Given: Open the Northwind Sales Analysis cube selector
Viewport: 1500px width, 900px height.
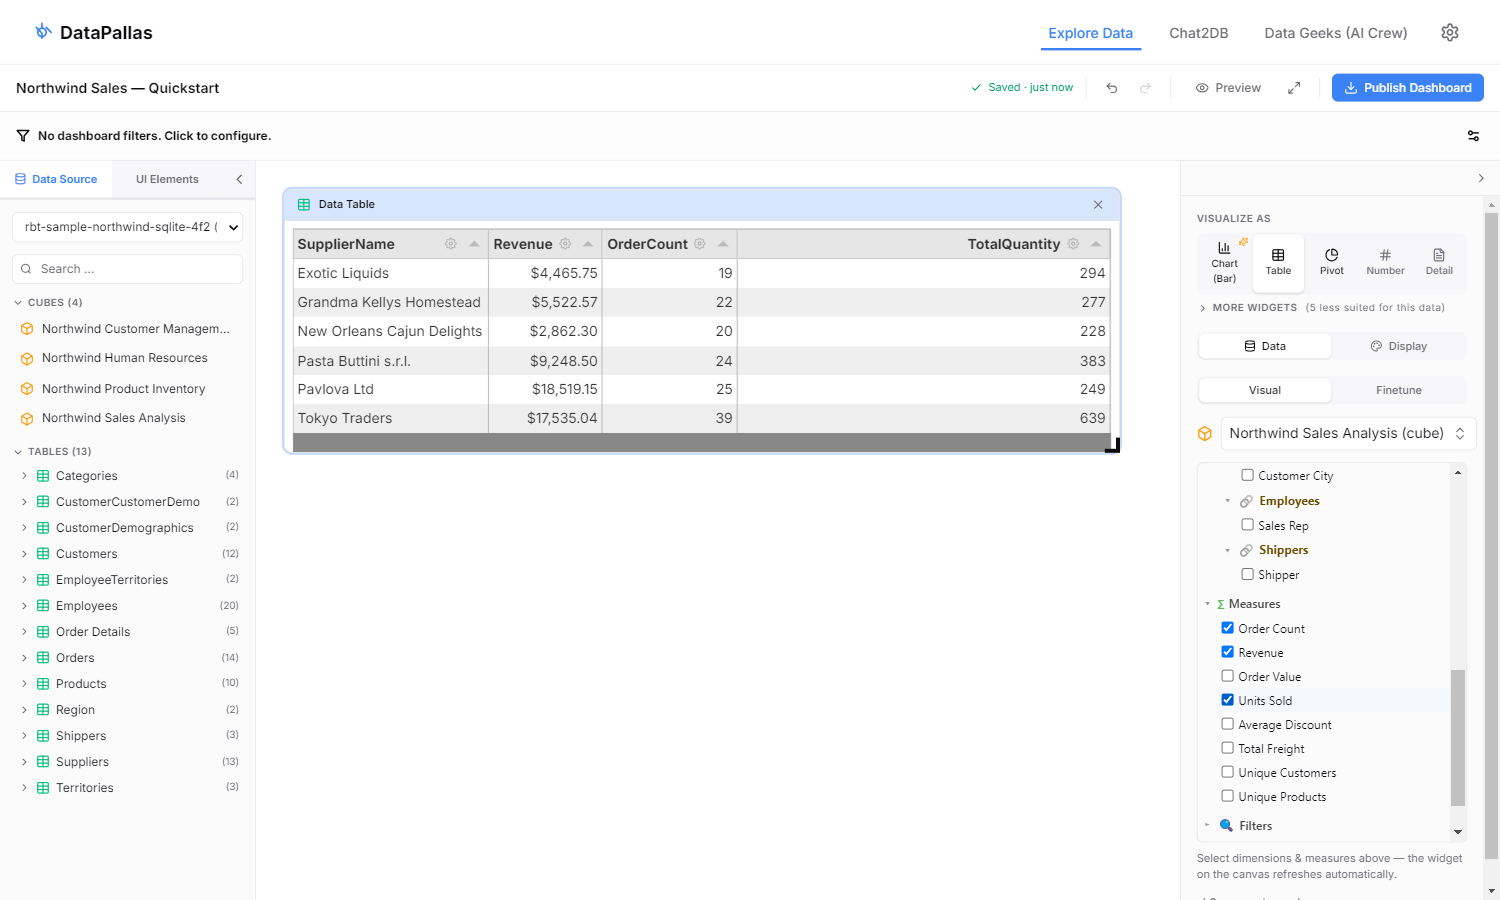Looking at the screenshot, I should point(1348,433).
